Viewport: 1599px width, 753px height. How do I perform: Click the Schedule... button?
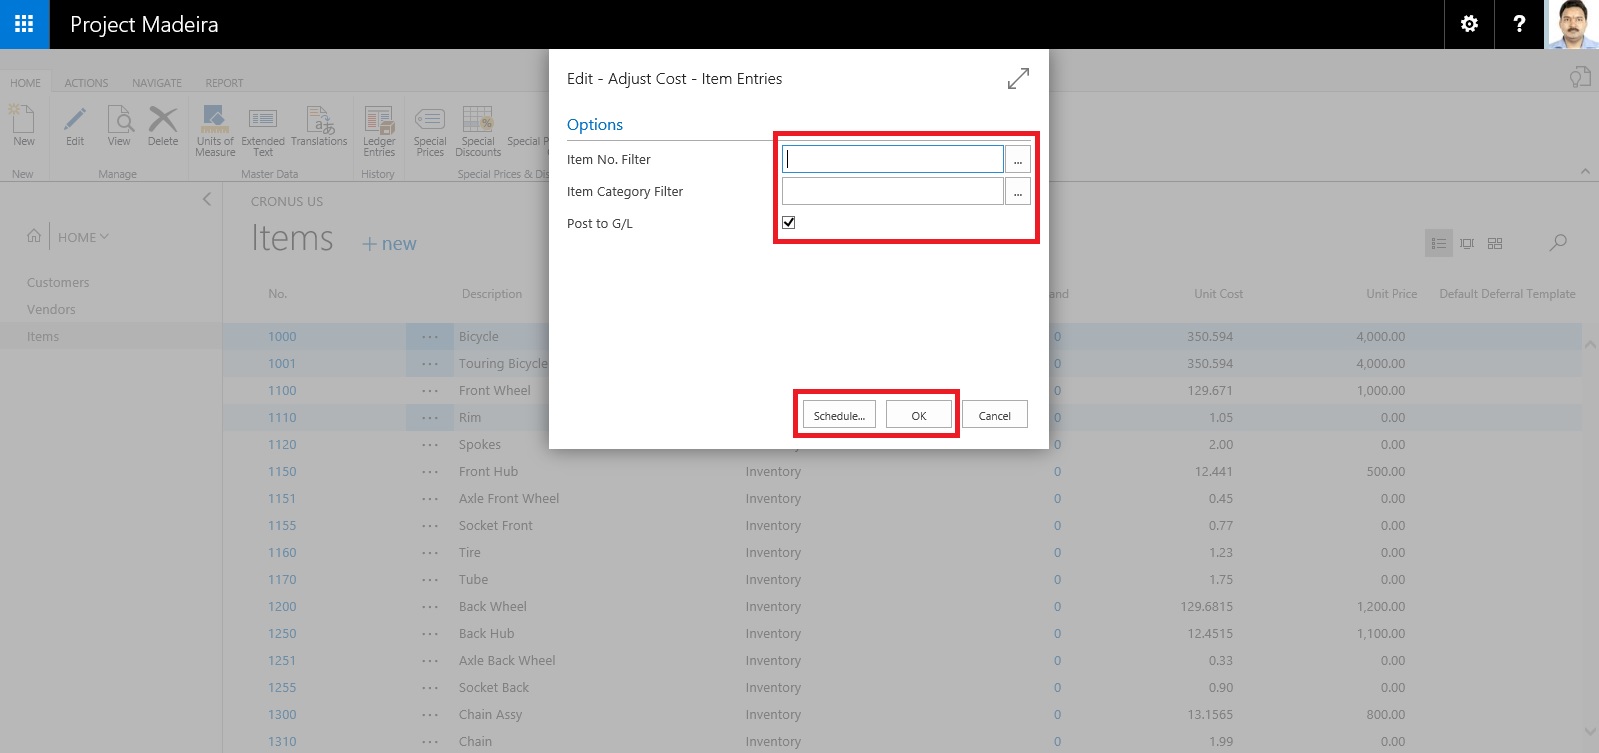(839, 415)
